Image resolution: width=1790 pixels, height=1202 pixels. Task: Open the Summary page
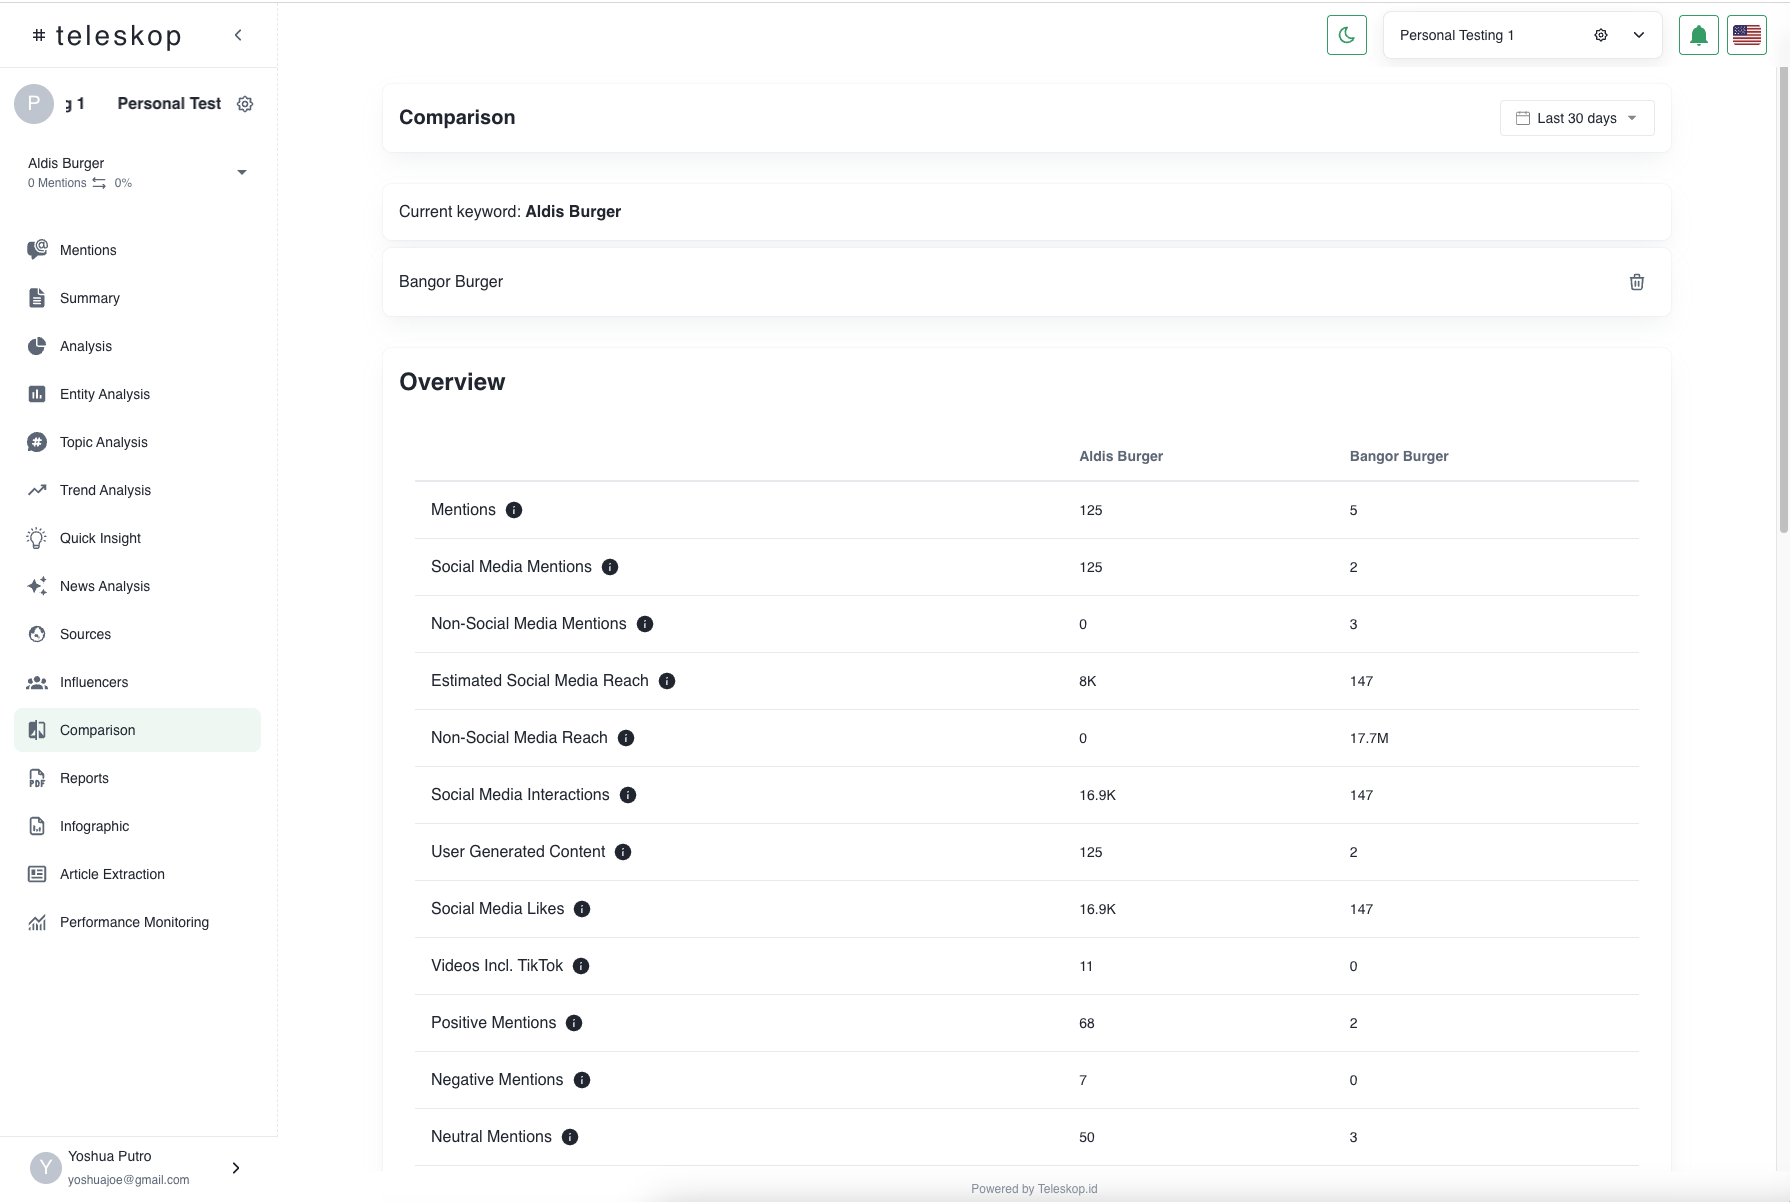point(138,298)
